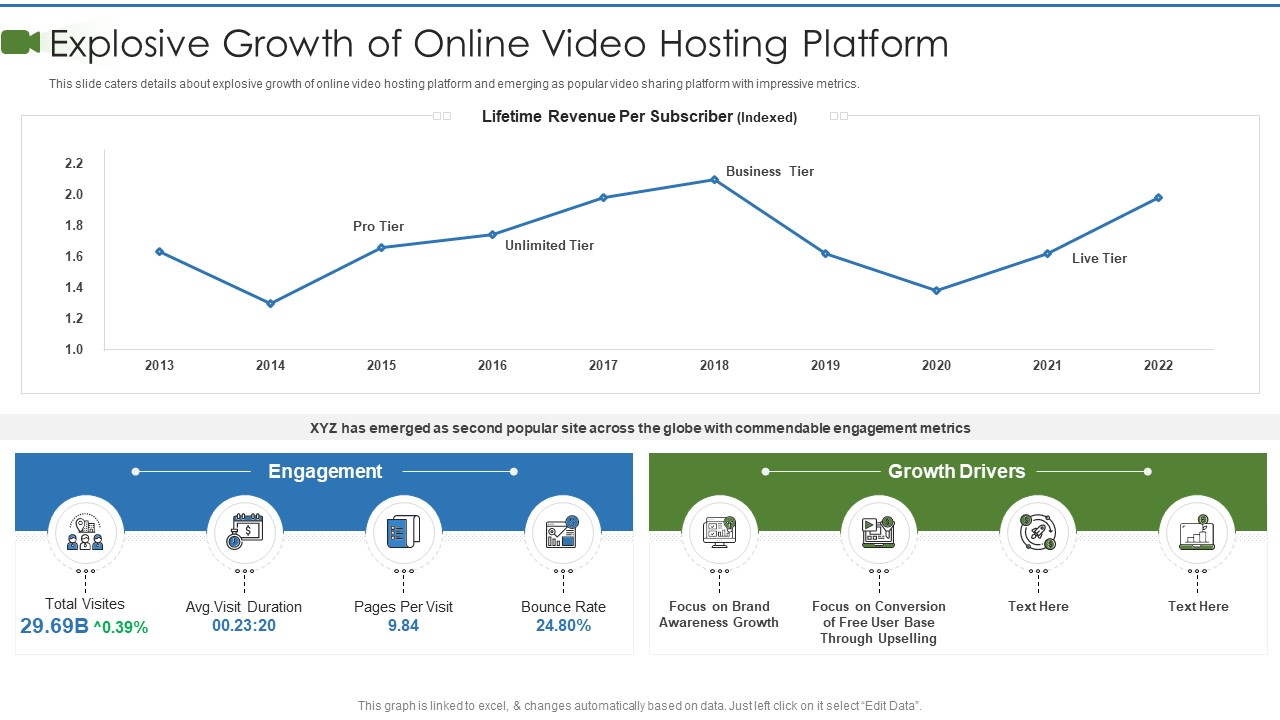The height and width of the screenshot is (720, 1280).
Task: Select the slide title Explosive Growth text
Action: pyautogui.click(x=499, y=44)
